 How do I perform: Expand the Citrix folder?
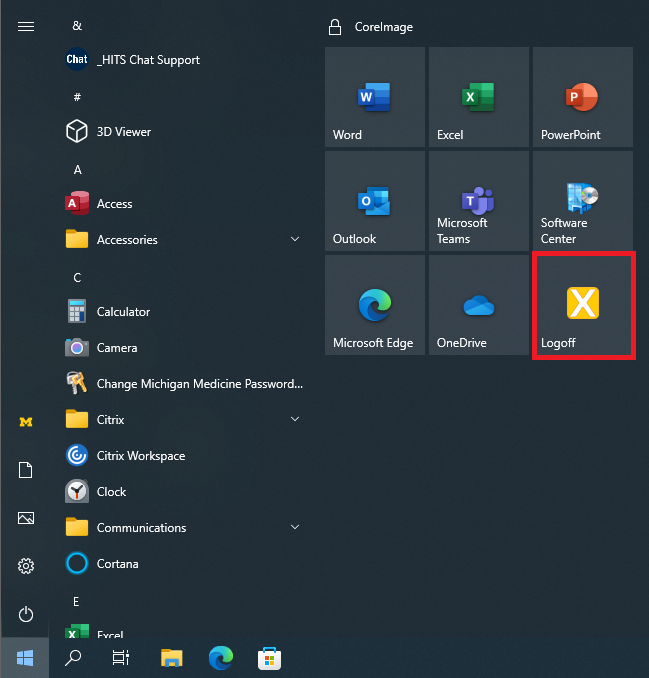[x=184, y=419]
